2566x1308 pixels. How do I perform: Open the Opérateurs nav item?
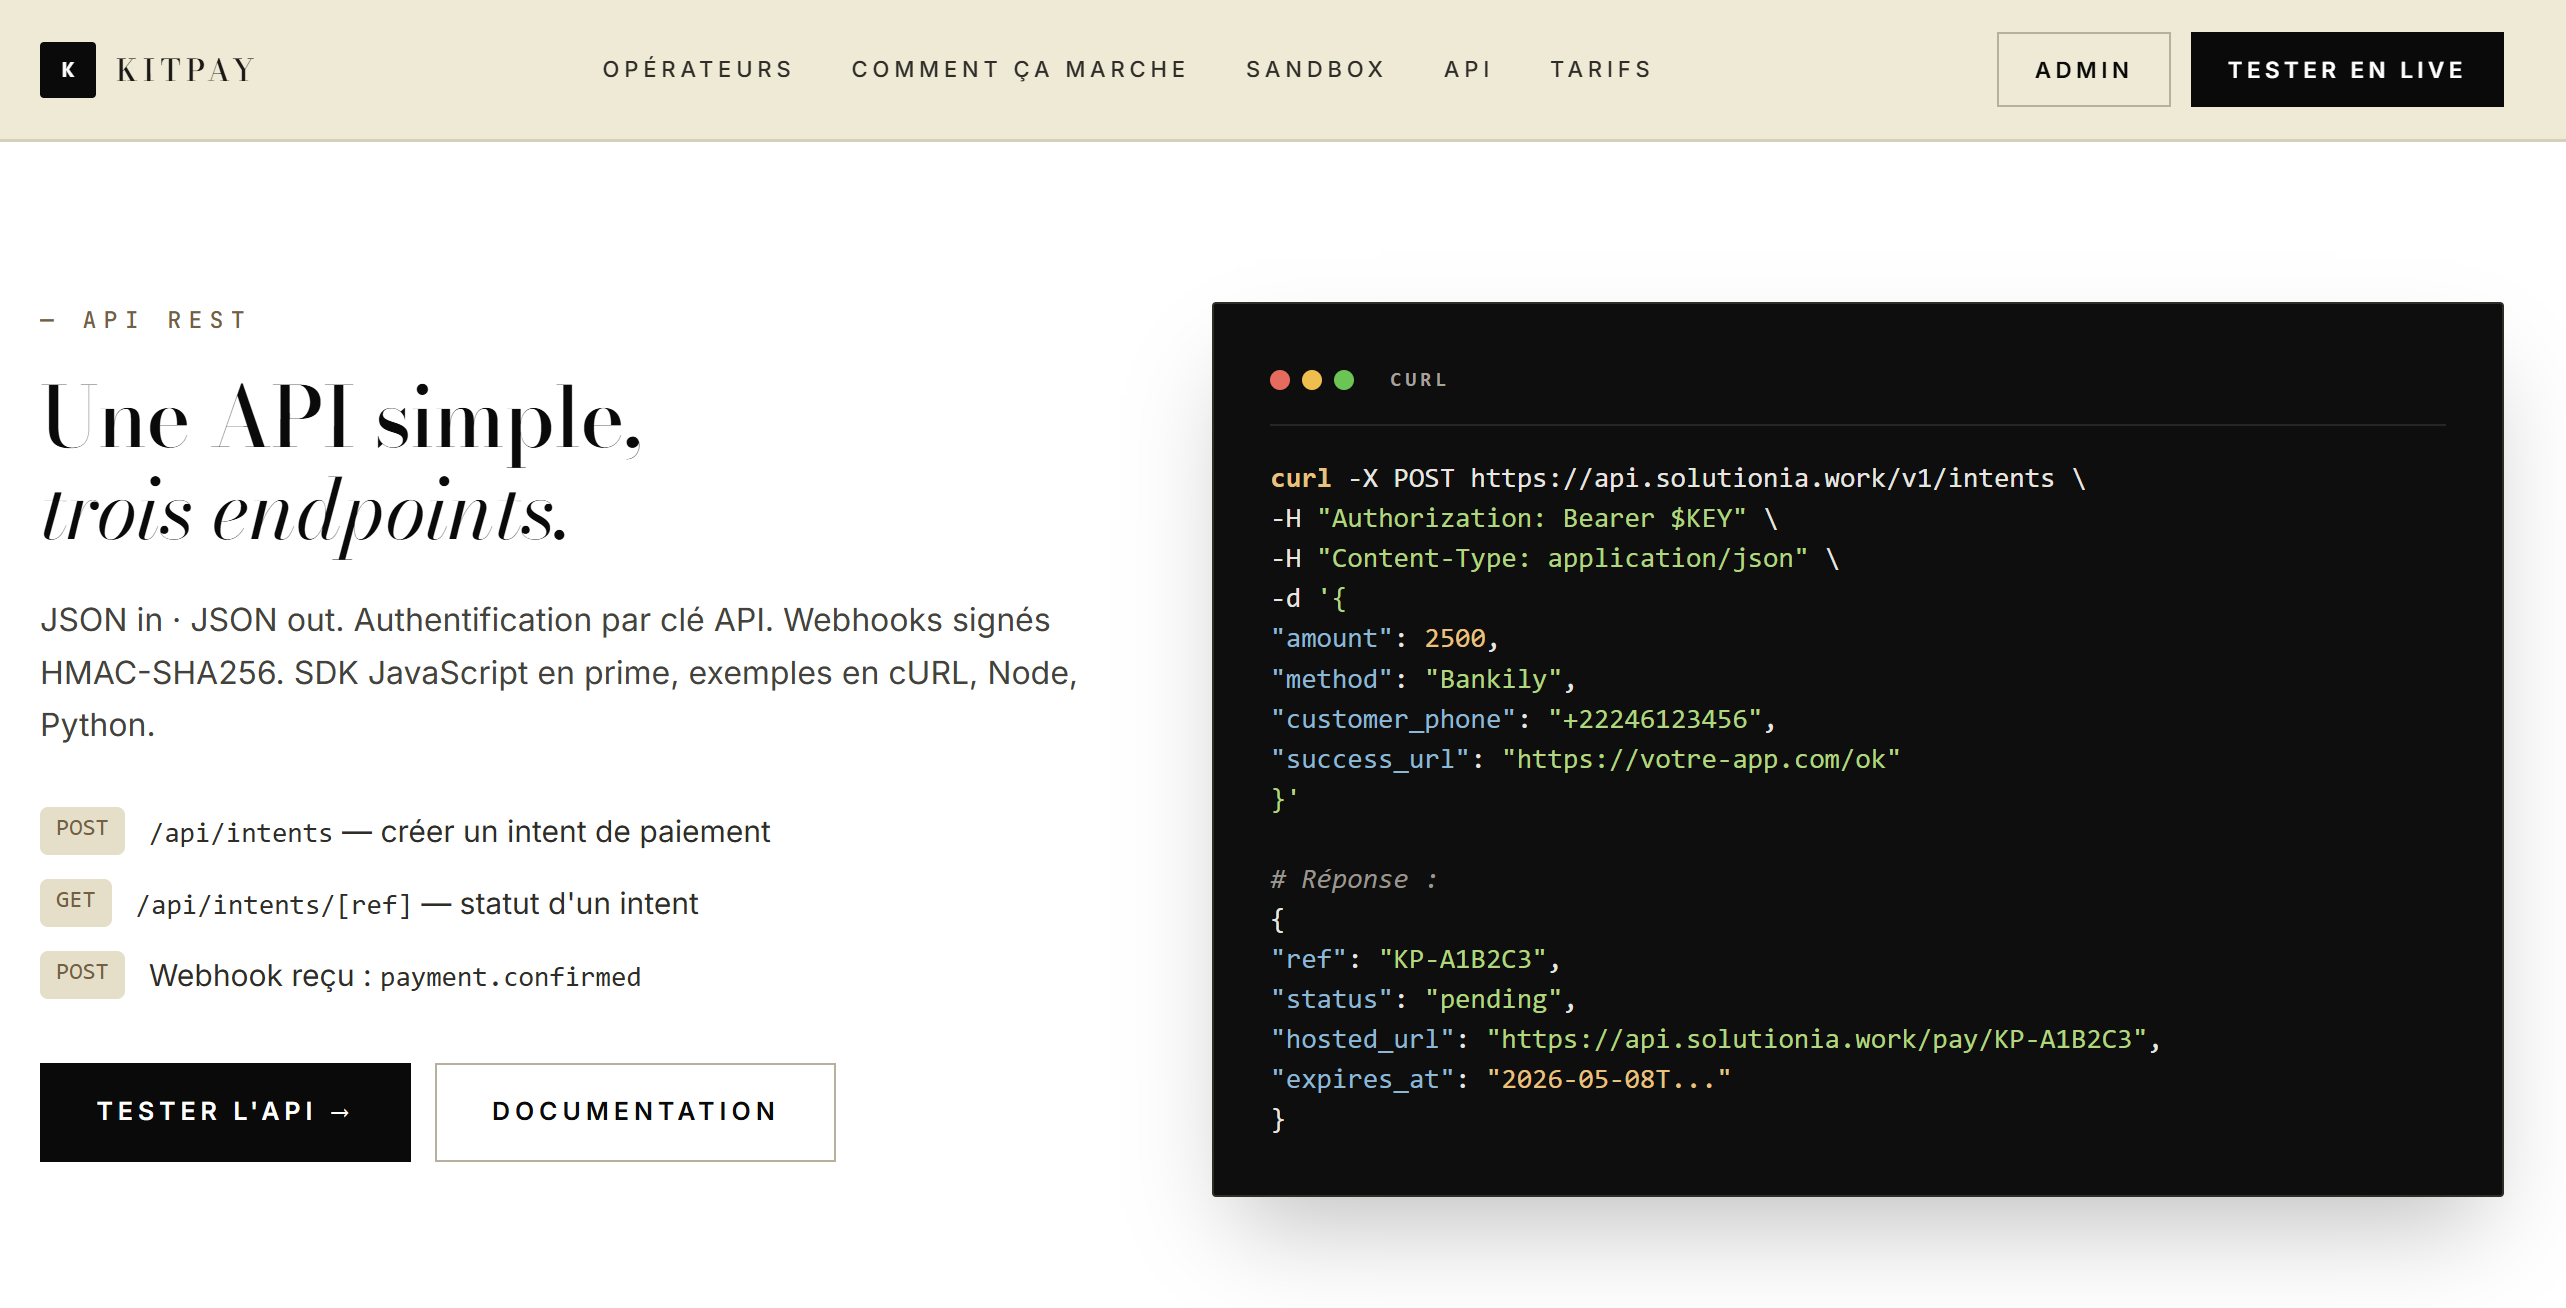pos(697,70)
